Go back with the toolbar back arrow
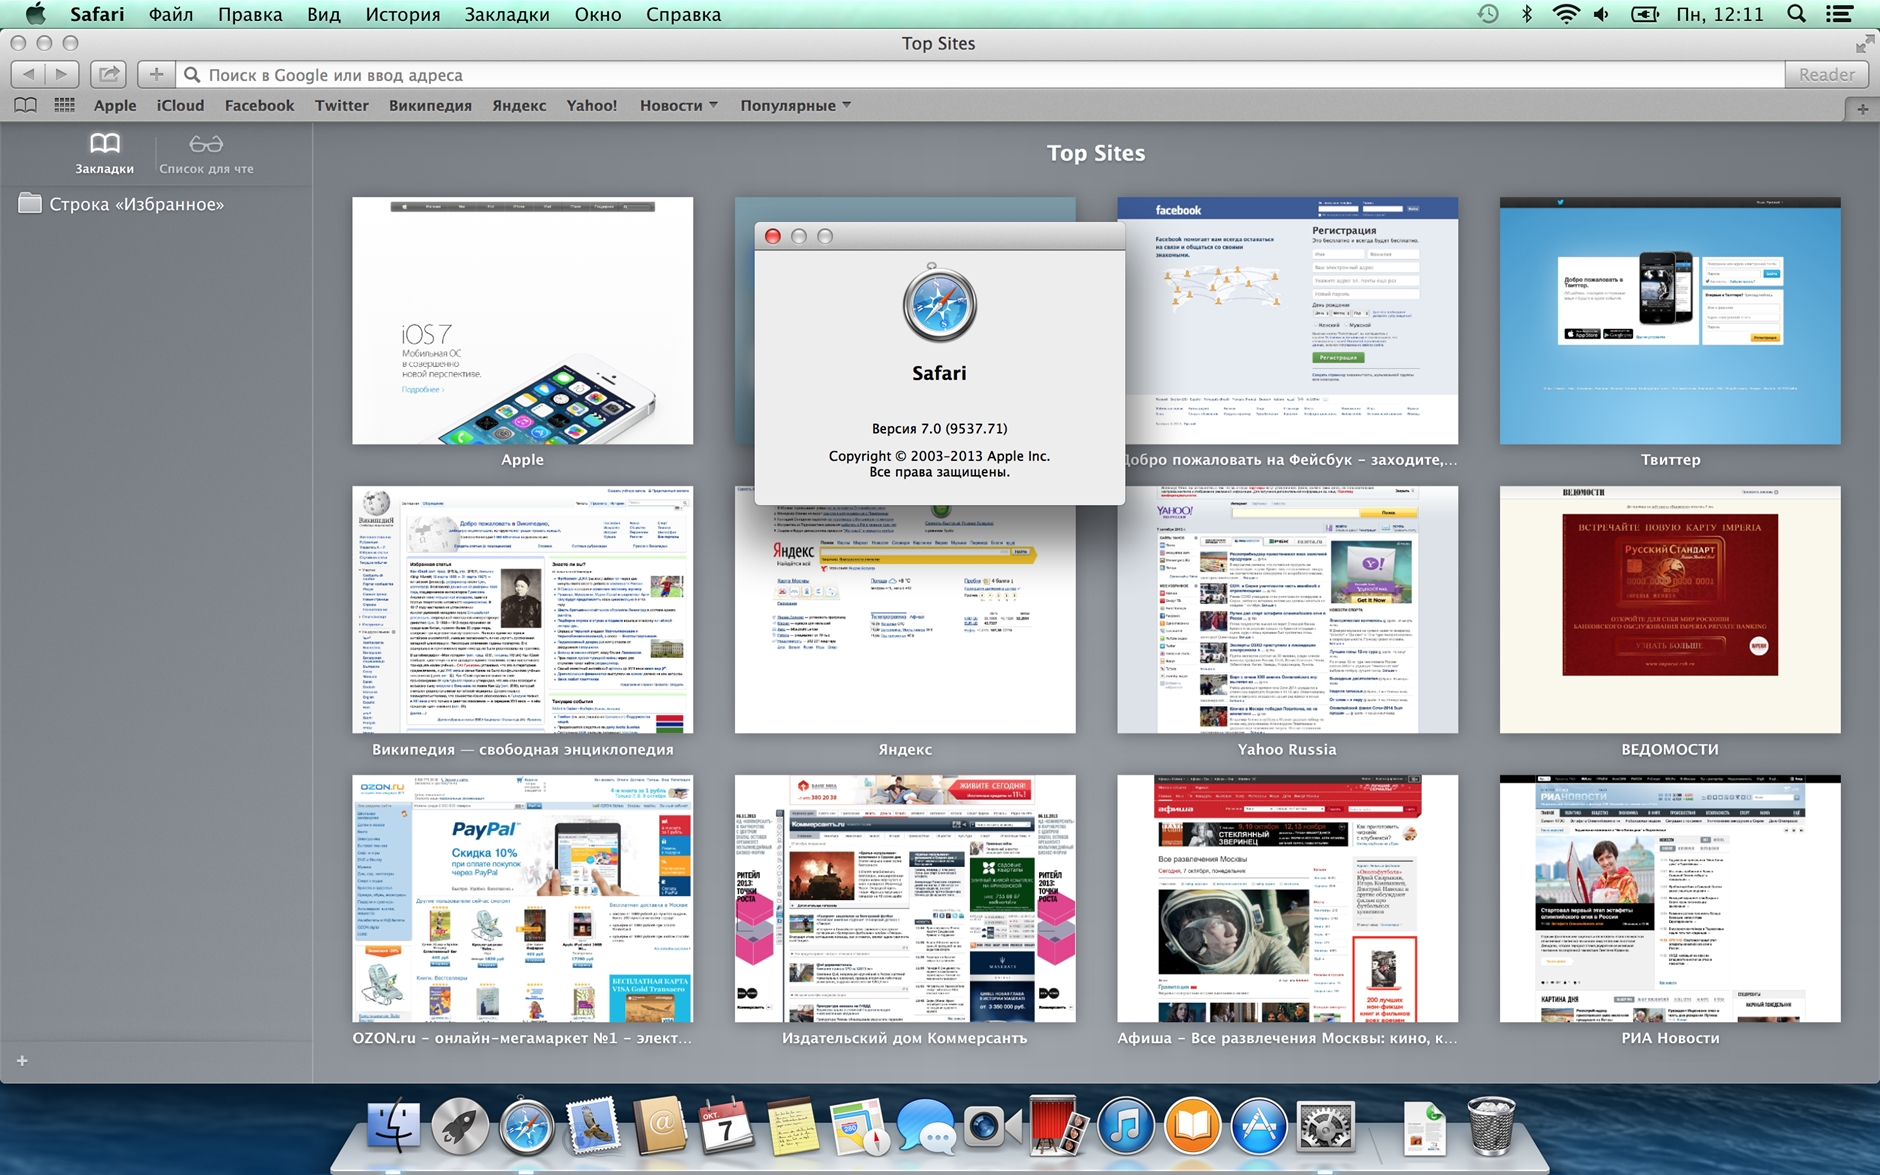 (28, 74)
